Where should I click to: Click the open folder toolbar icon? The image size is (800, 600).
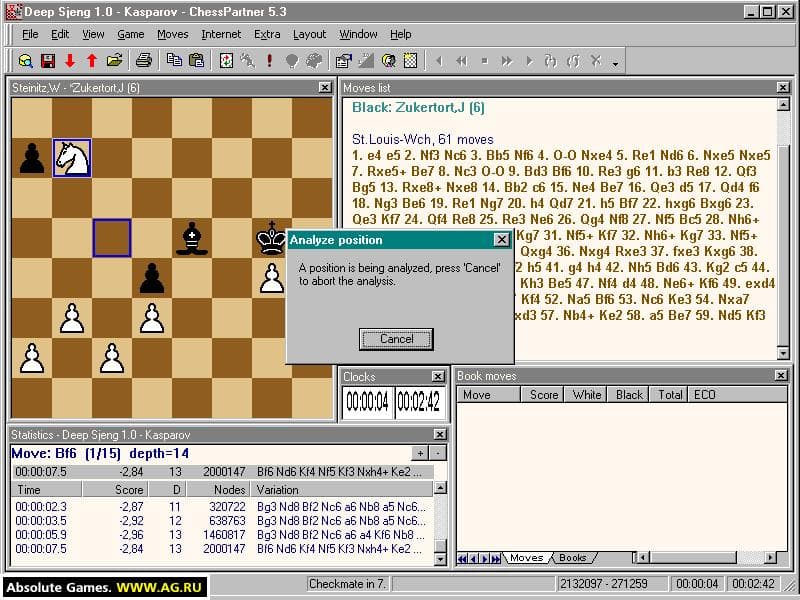coord(114,61)
